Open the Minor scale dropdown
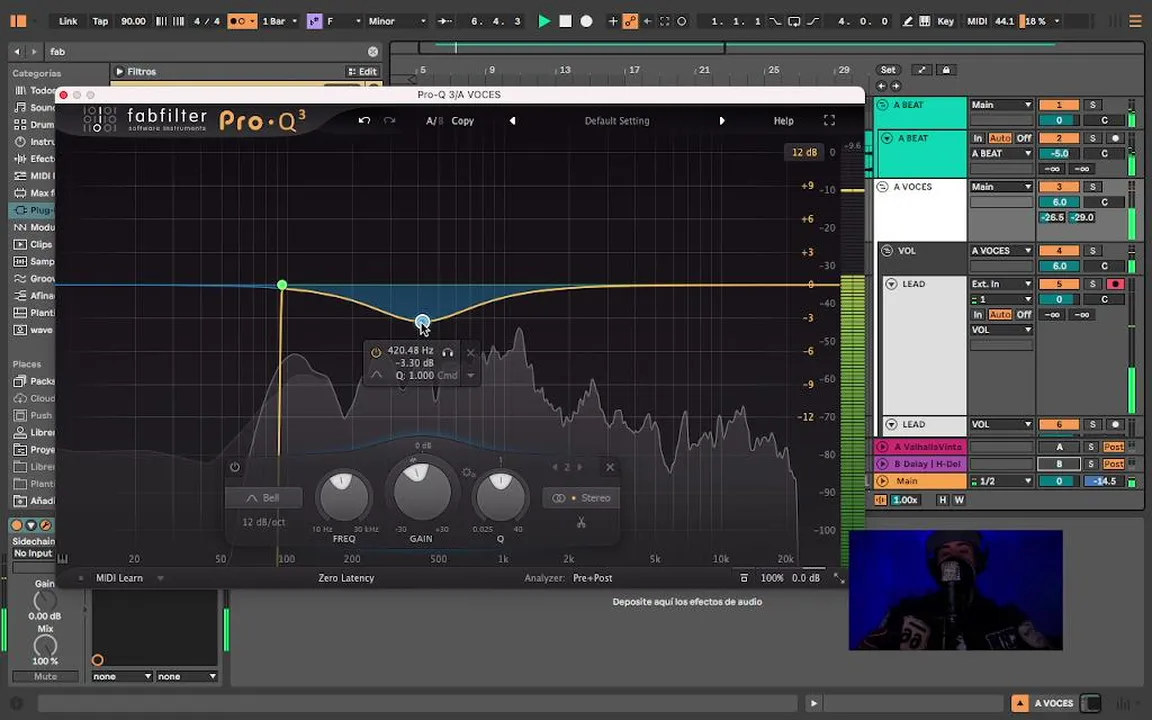 pyautogui.click(x=397, y=21)
